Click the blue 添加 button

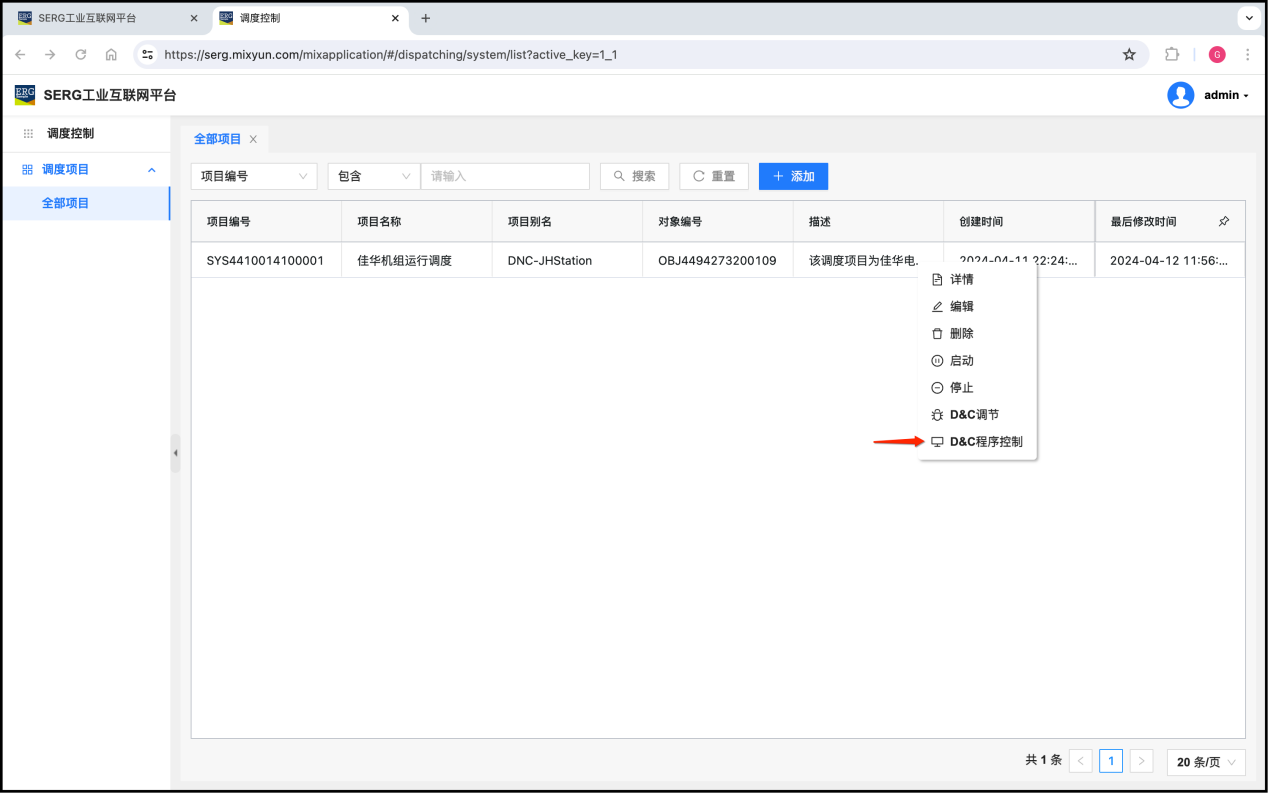pyautogui.click(x=793, y=176)
